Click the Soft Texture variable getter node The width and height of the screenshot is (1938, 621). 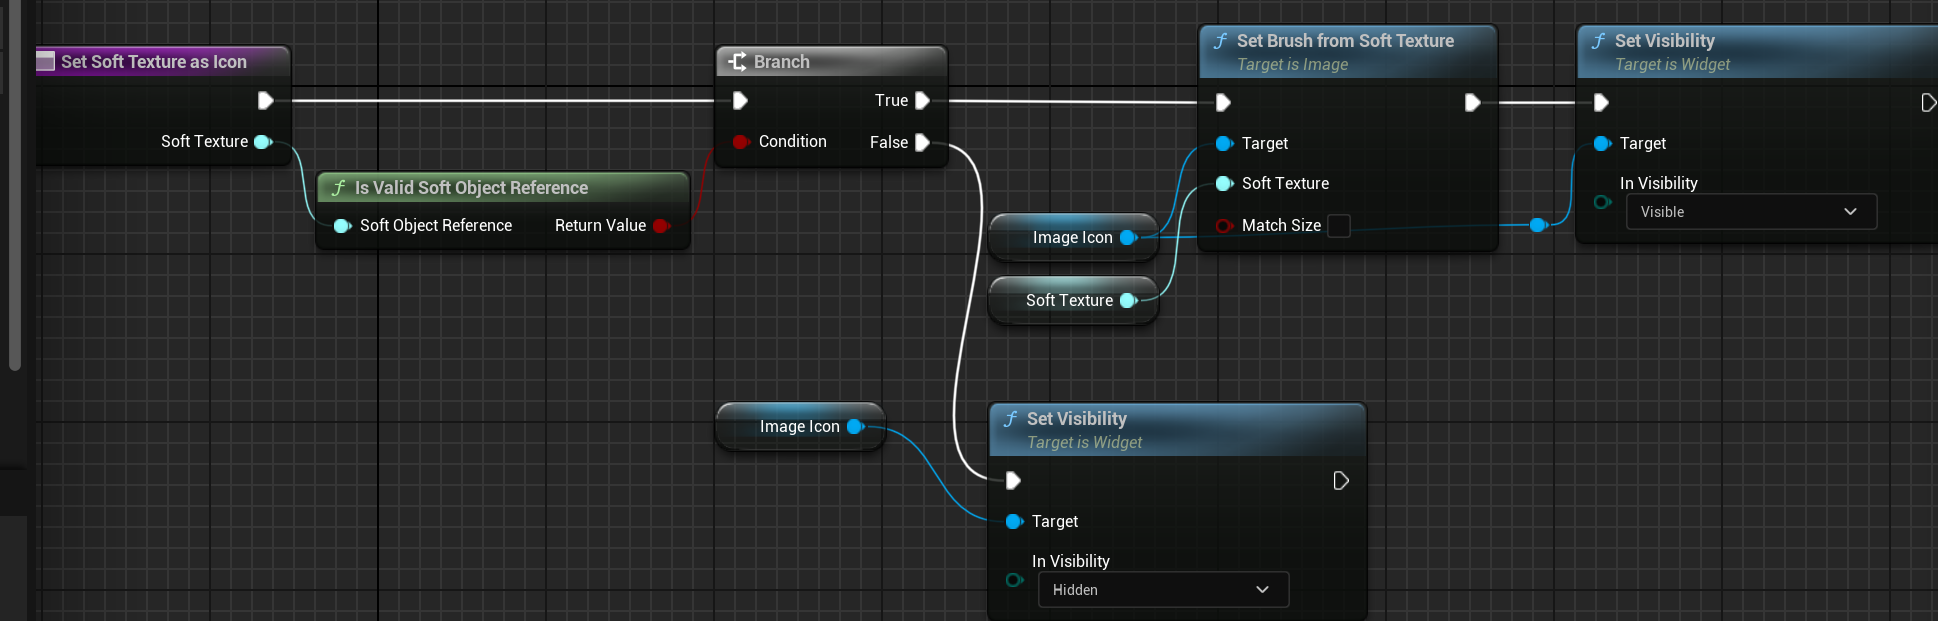(x=1069, y=301)
